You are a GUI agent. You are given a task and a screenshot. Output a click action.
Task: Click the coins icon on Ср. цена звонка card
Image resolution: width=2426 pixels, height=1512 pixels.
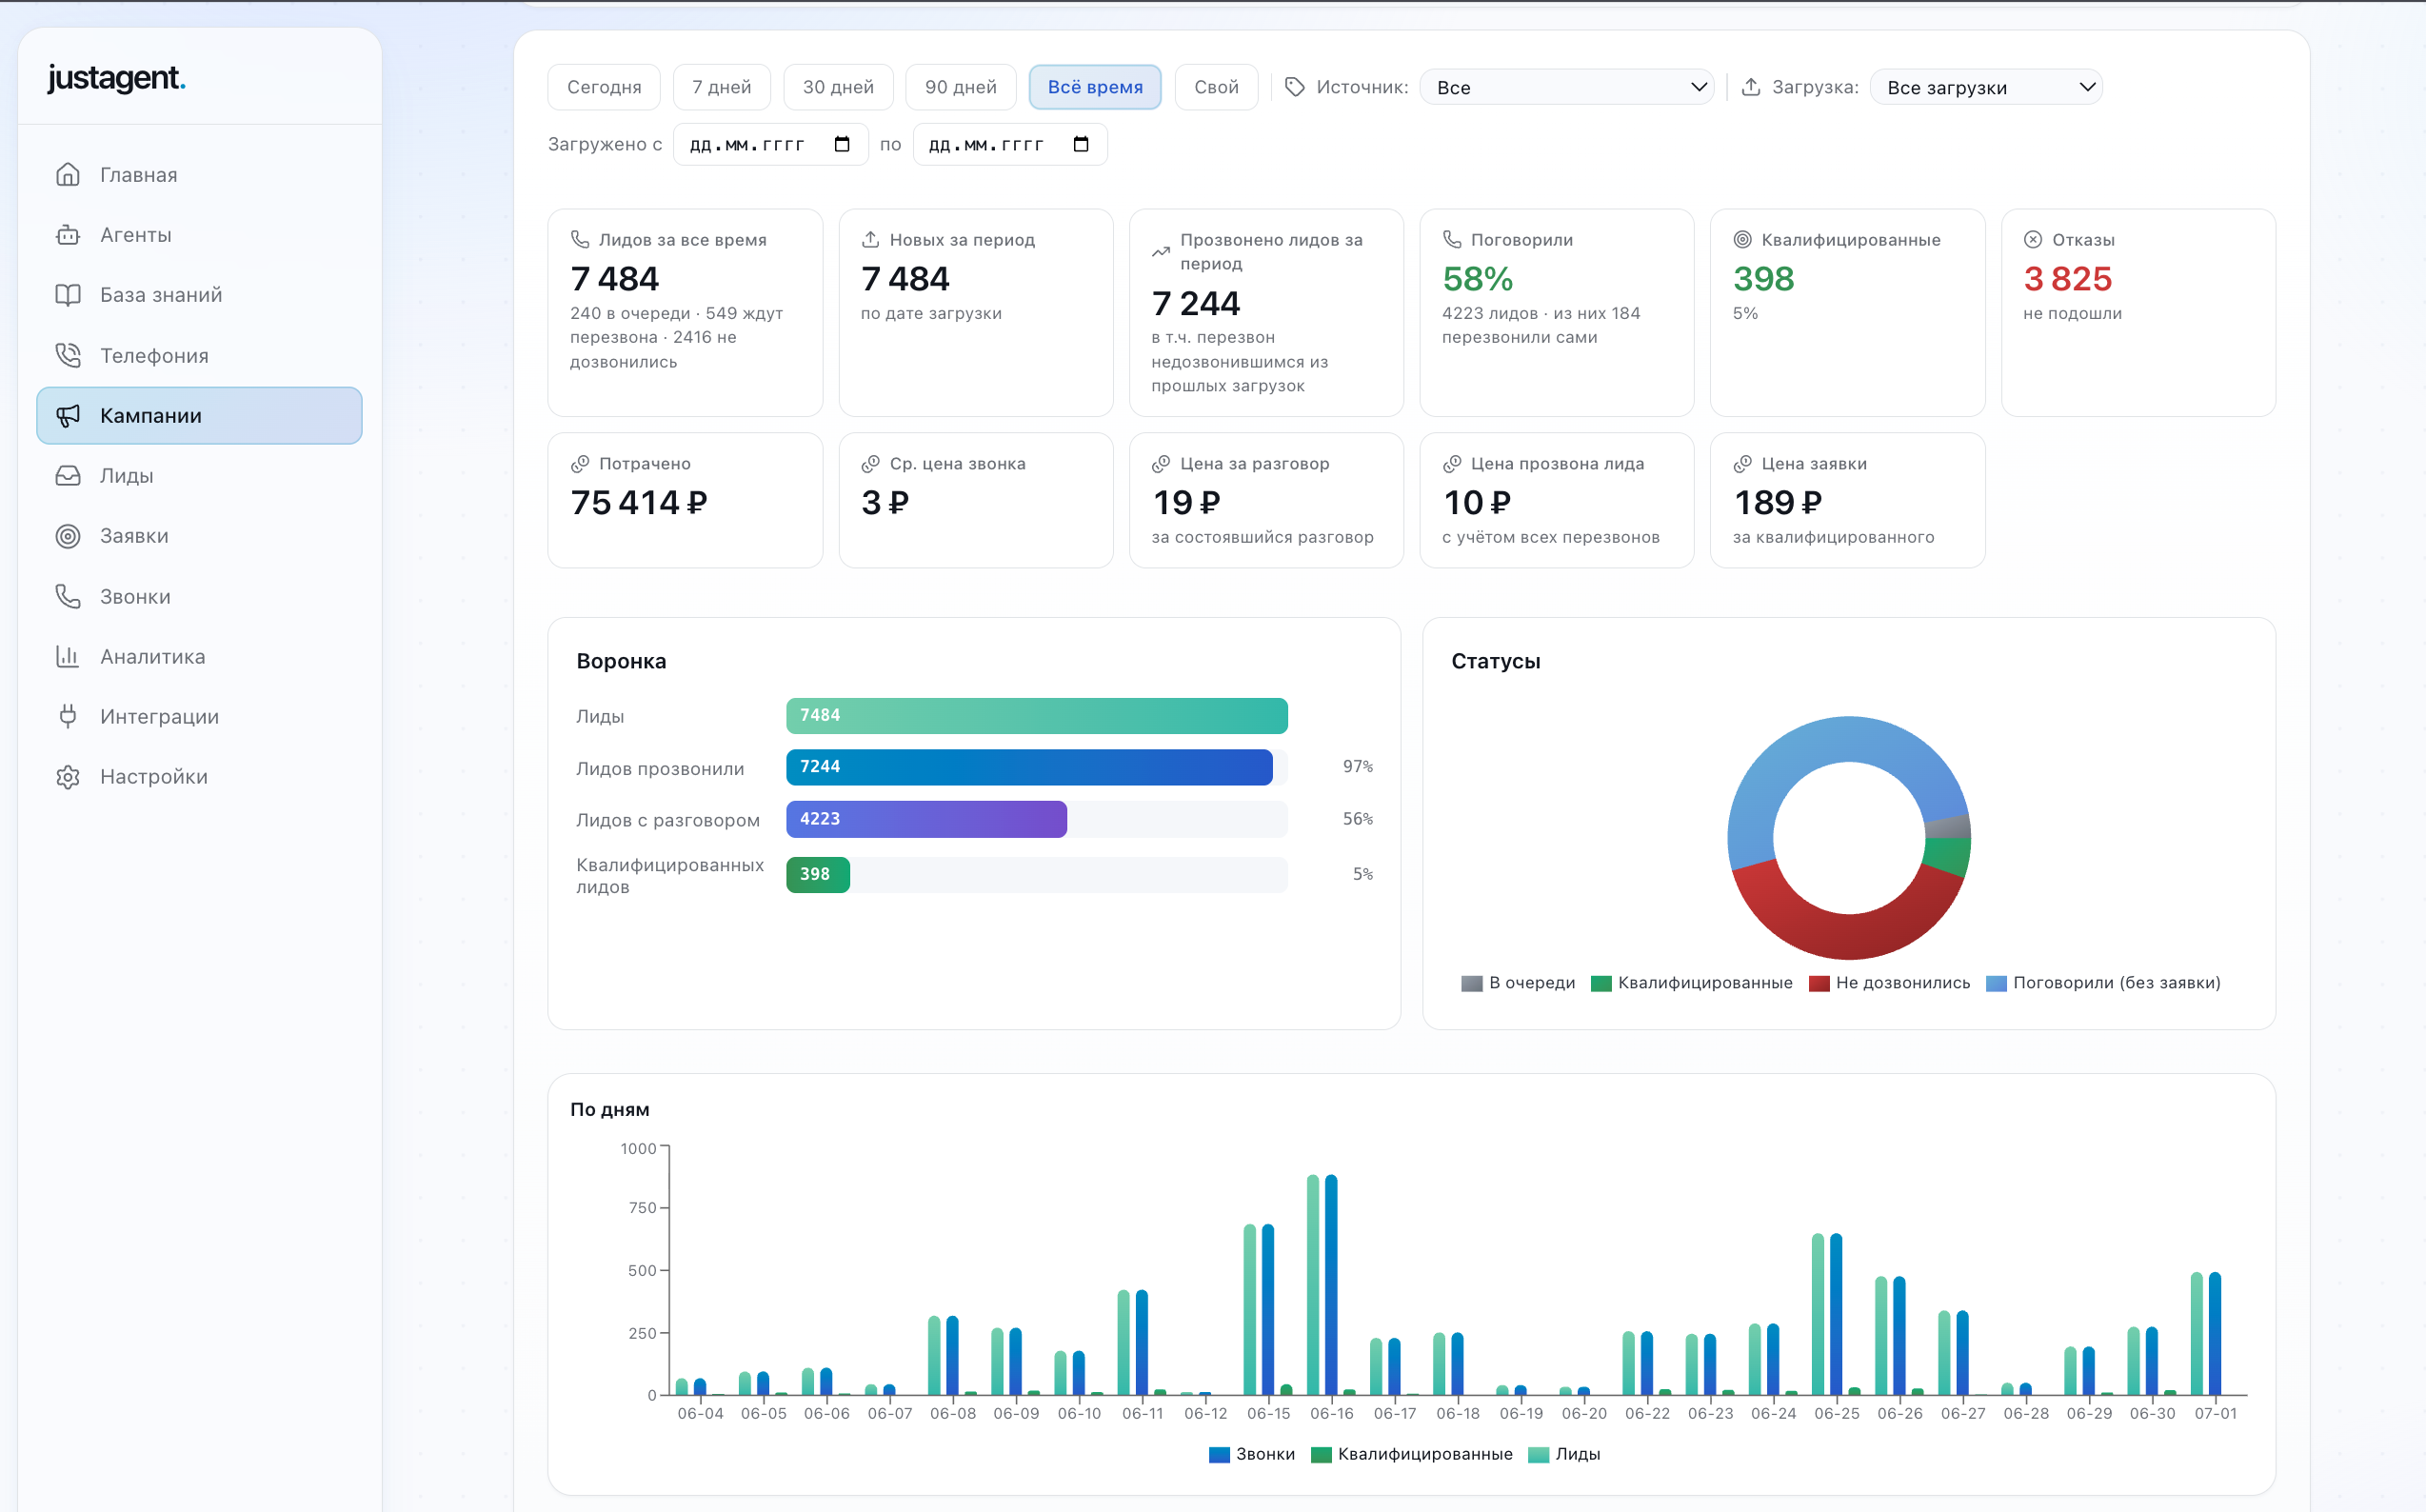point(871,464)
